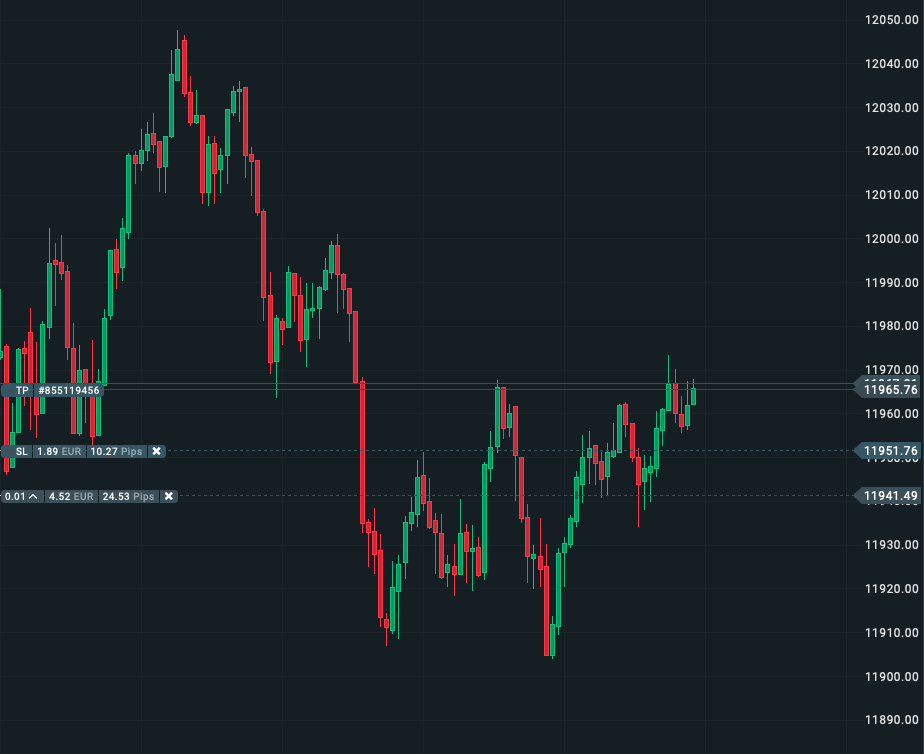
Task: Select order ID #855119456 tag
Action: coord(69,390)
